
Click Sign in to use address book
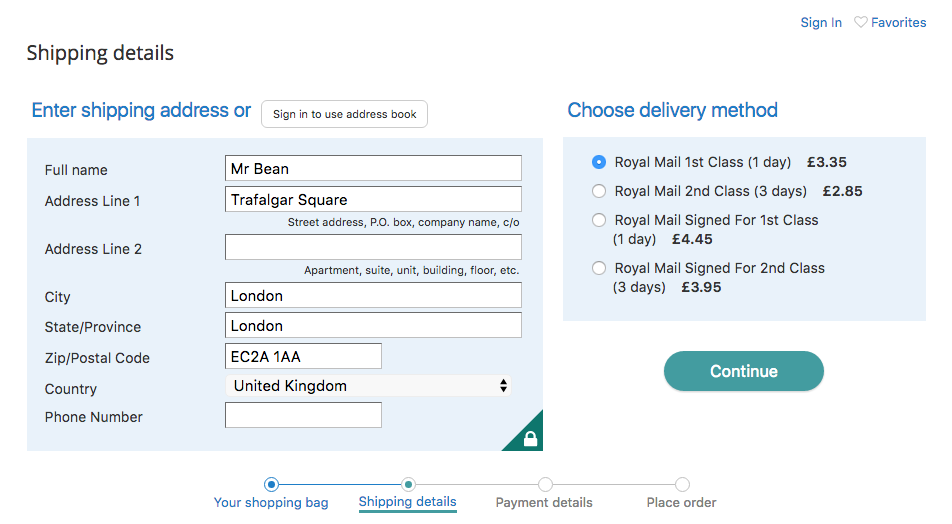click(x=344, y=114)
